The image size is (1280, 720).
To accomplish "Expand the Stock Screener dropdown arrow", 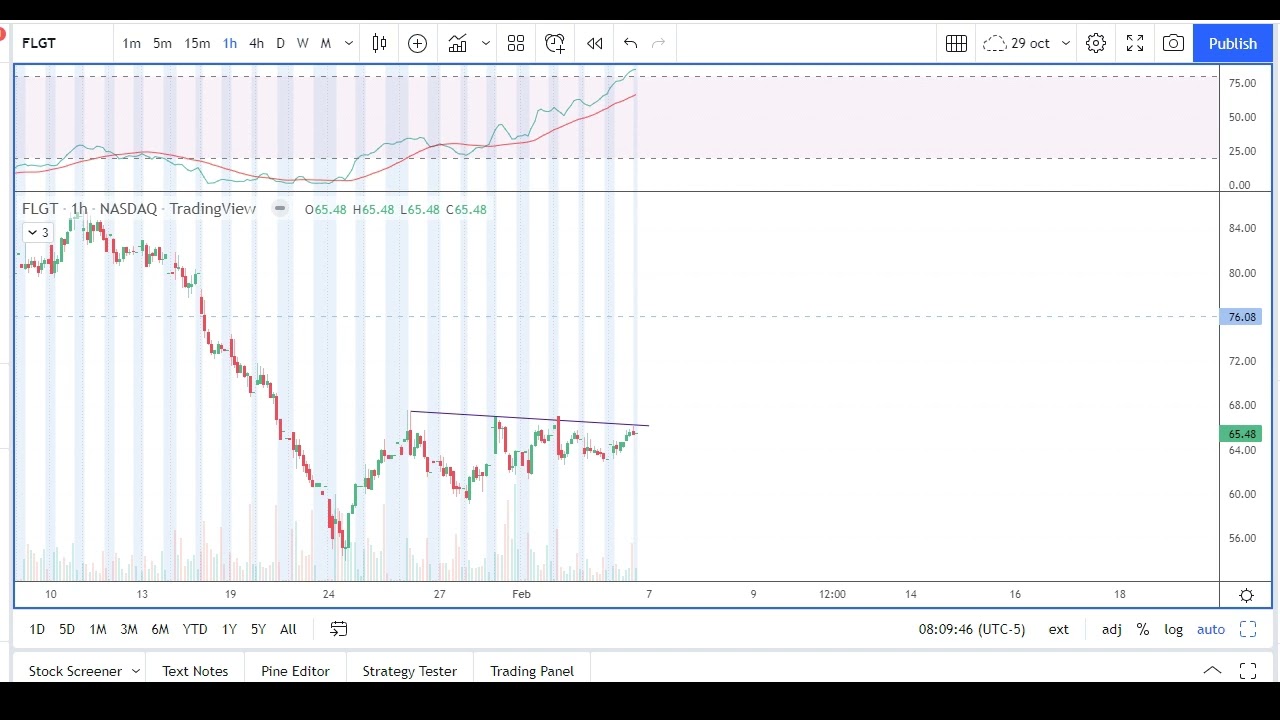I will click(136, 671).
